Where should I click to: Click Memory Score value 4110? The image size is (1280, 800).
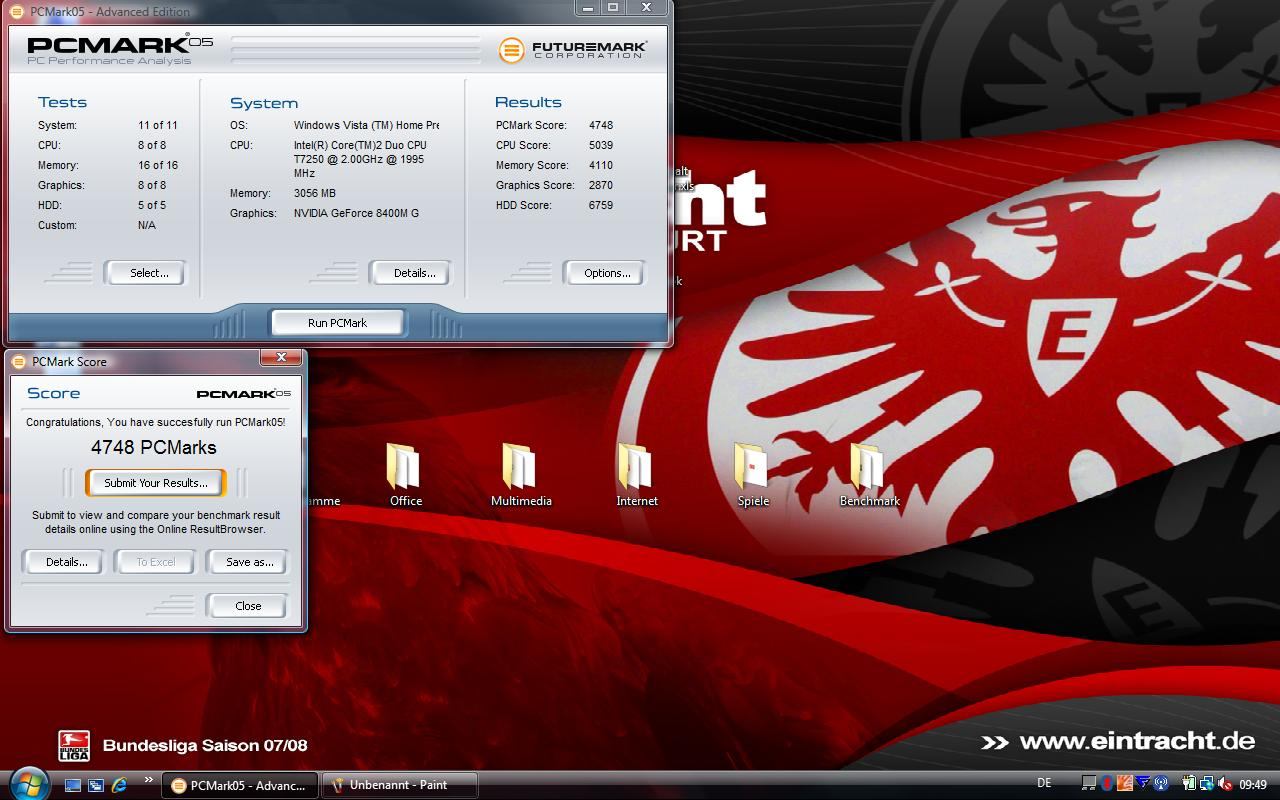601,165
